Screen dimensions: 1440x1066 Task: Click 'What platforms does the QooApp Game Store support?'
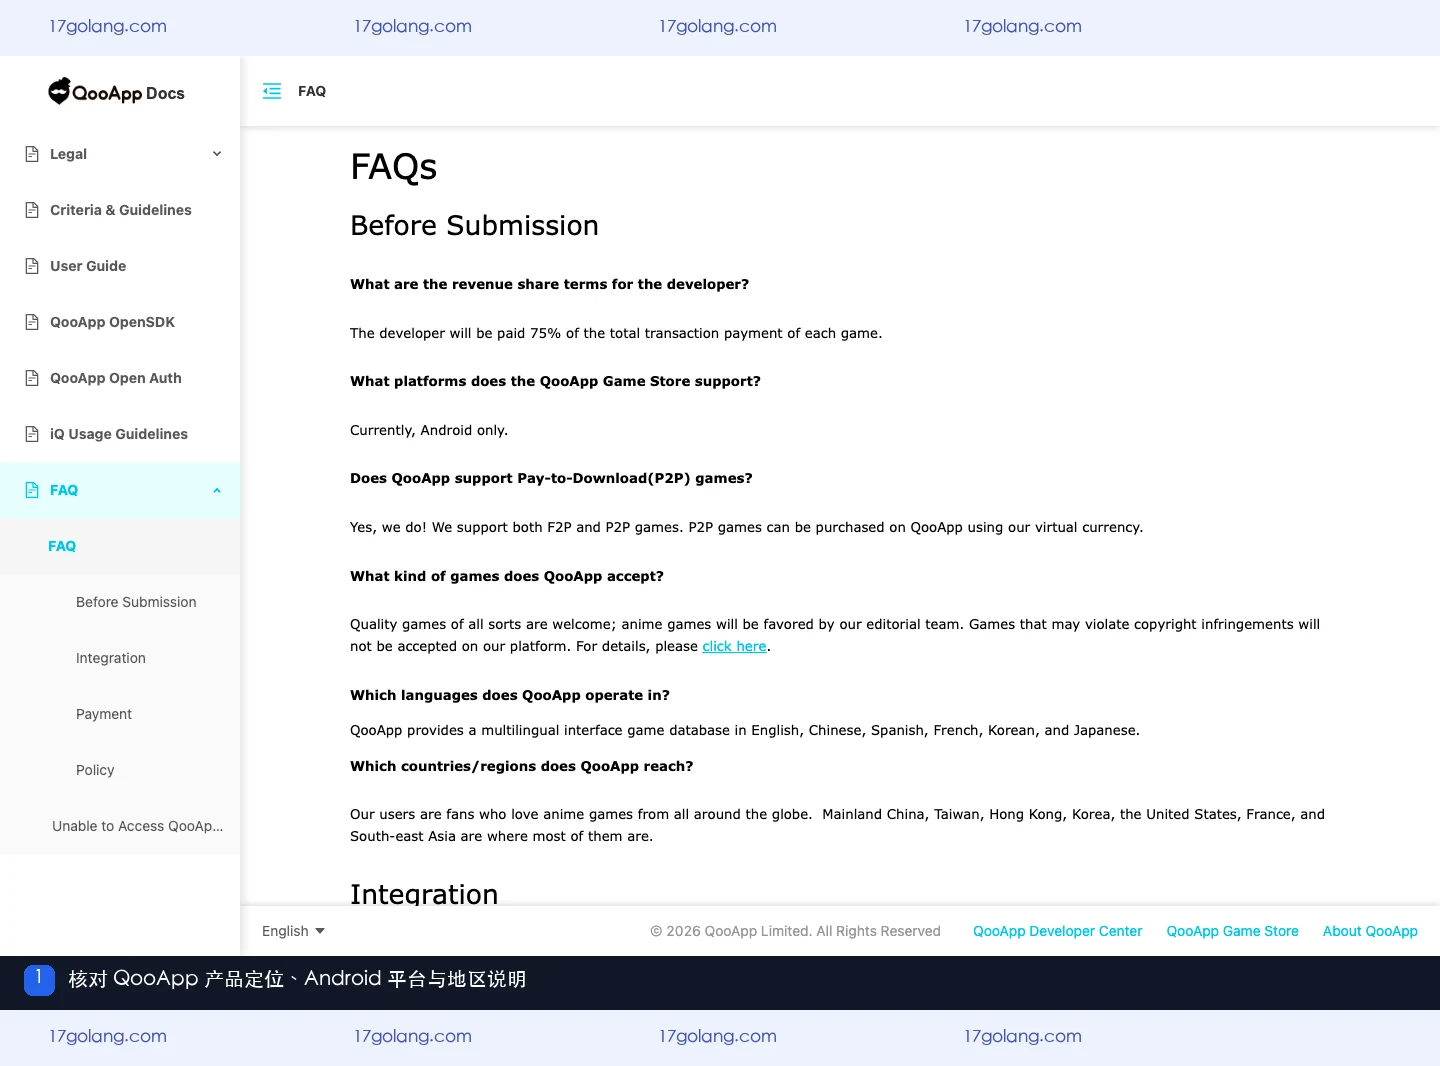(555, 381)
